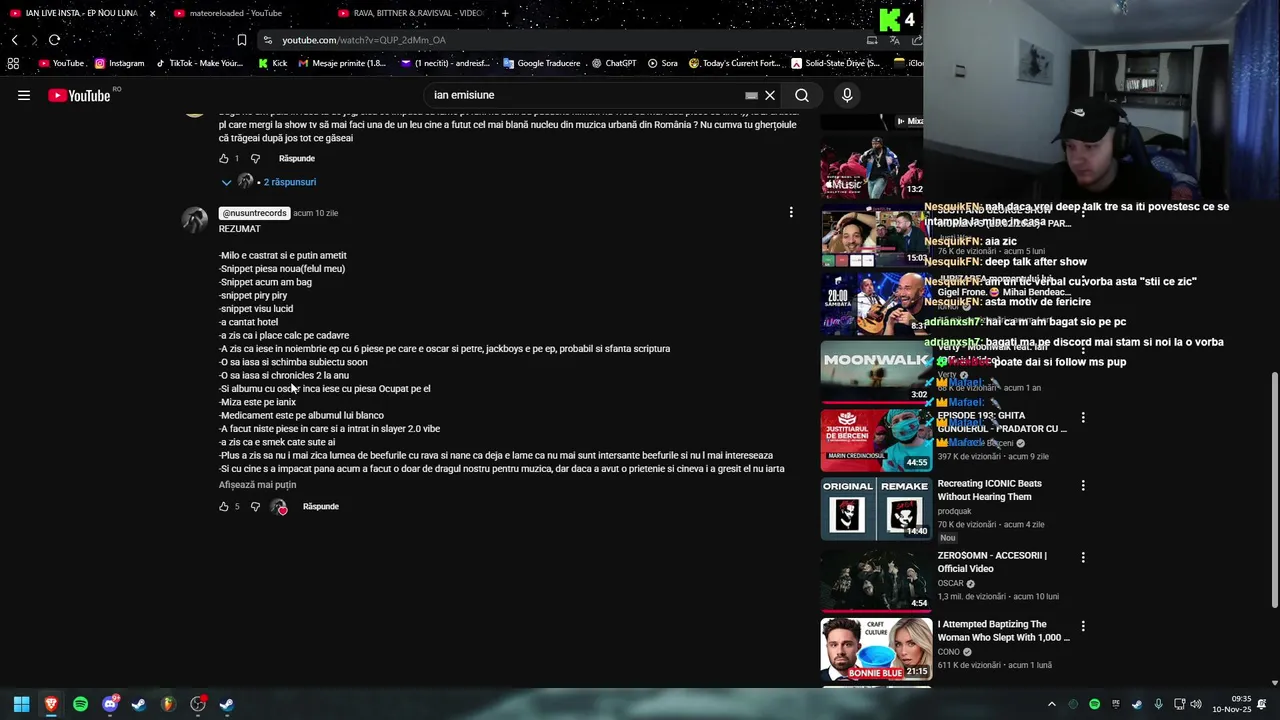Image resolution: width=1280 pixels, height=720 pixels.
Task: Clear the search box with the X
Action: click(770, 95)
